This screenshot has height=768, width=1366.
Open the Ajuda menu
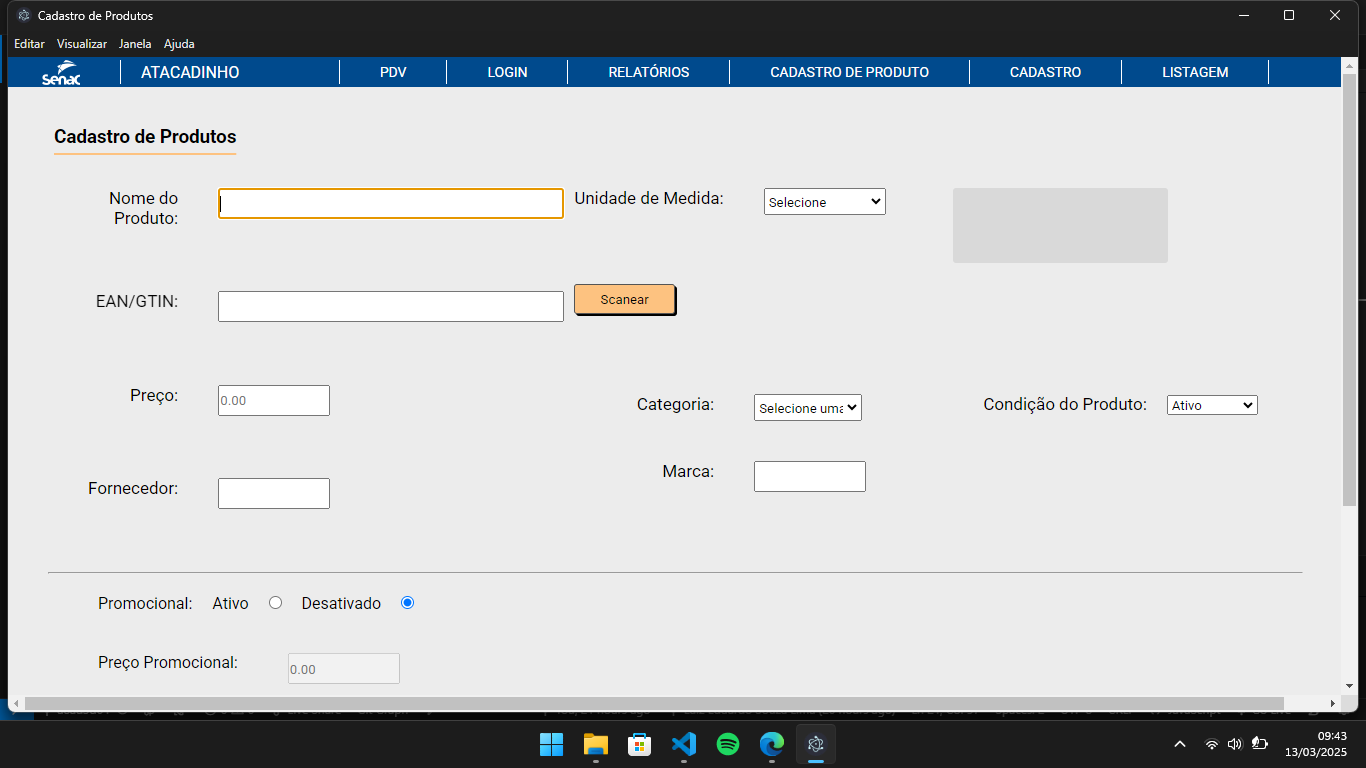[179, 44]
